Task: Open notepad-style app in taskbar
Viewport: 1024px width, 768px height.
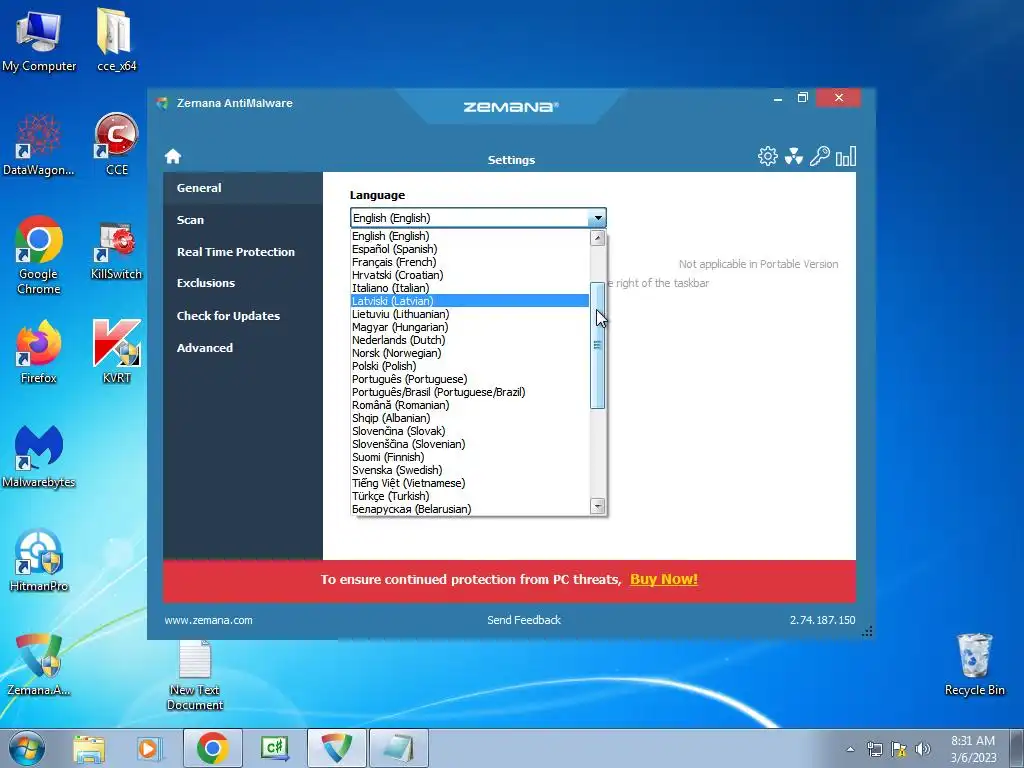Action: [x=398, y=748]
